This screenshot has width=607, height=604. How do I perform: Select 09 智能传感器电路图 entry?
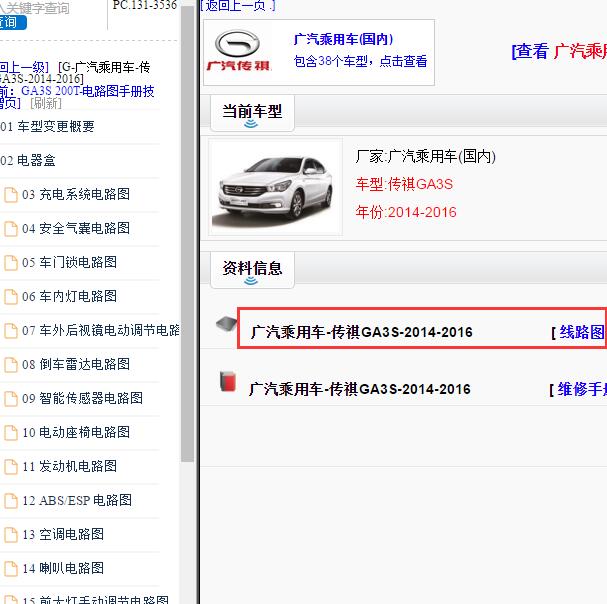[82, 398]
